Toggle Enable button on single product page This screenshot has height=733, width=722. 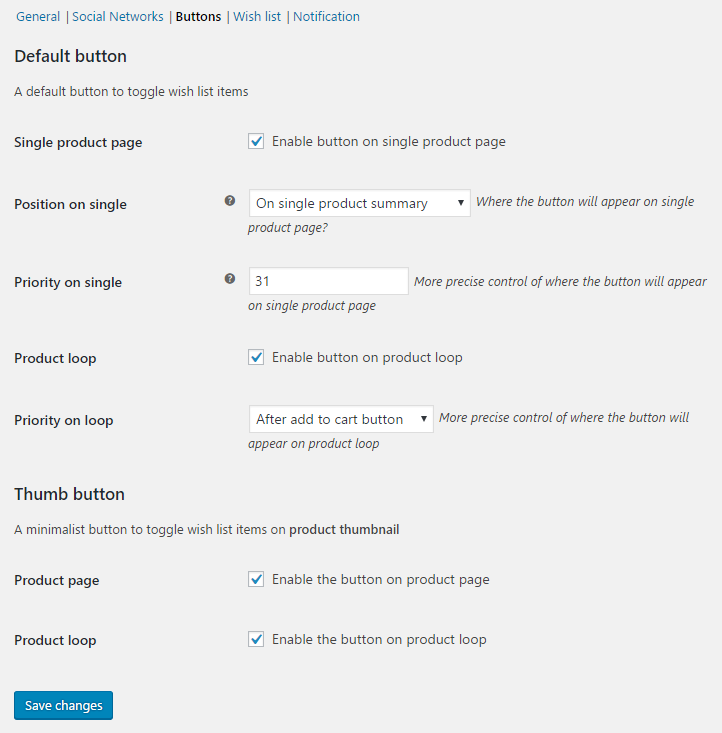256,142
